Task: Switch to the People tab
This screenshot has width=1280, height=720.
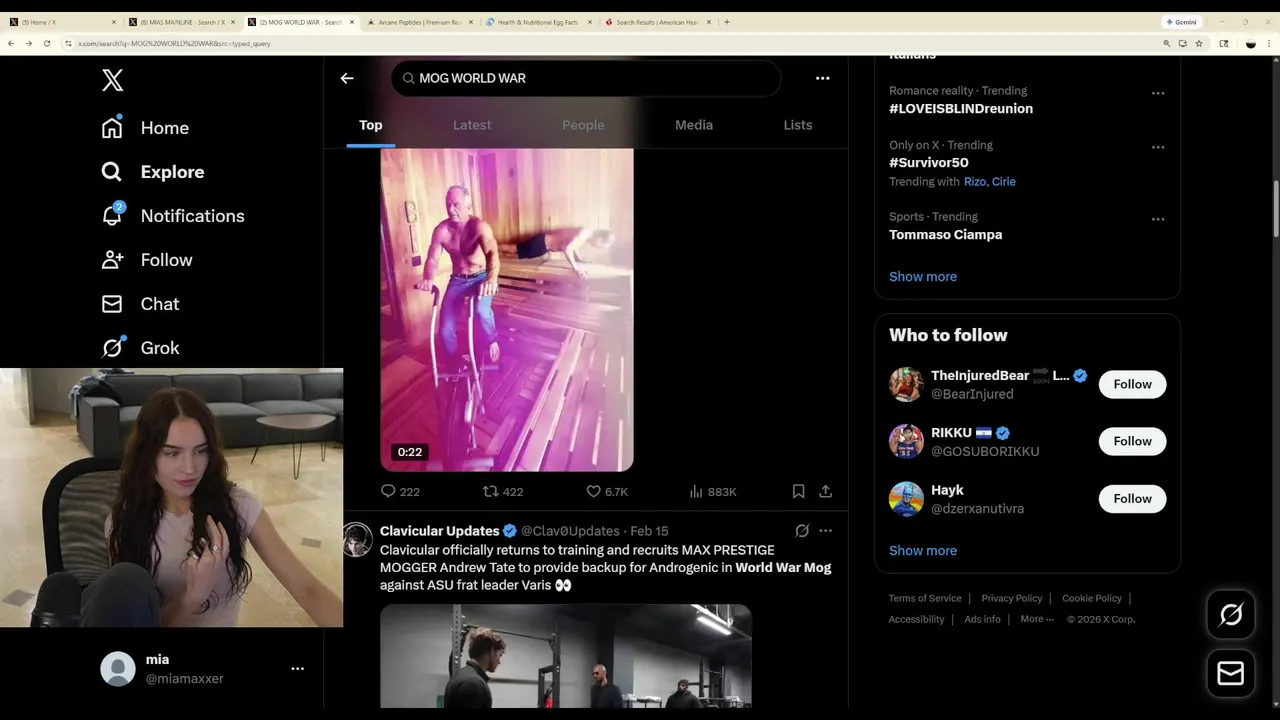Action: coord(583,125)
